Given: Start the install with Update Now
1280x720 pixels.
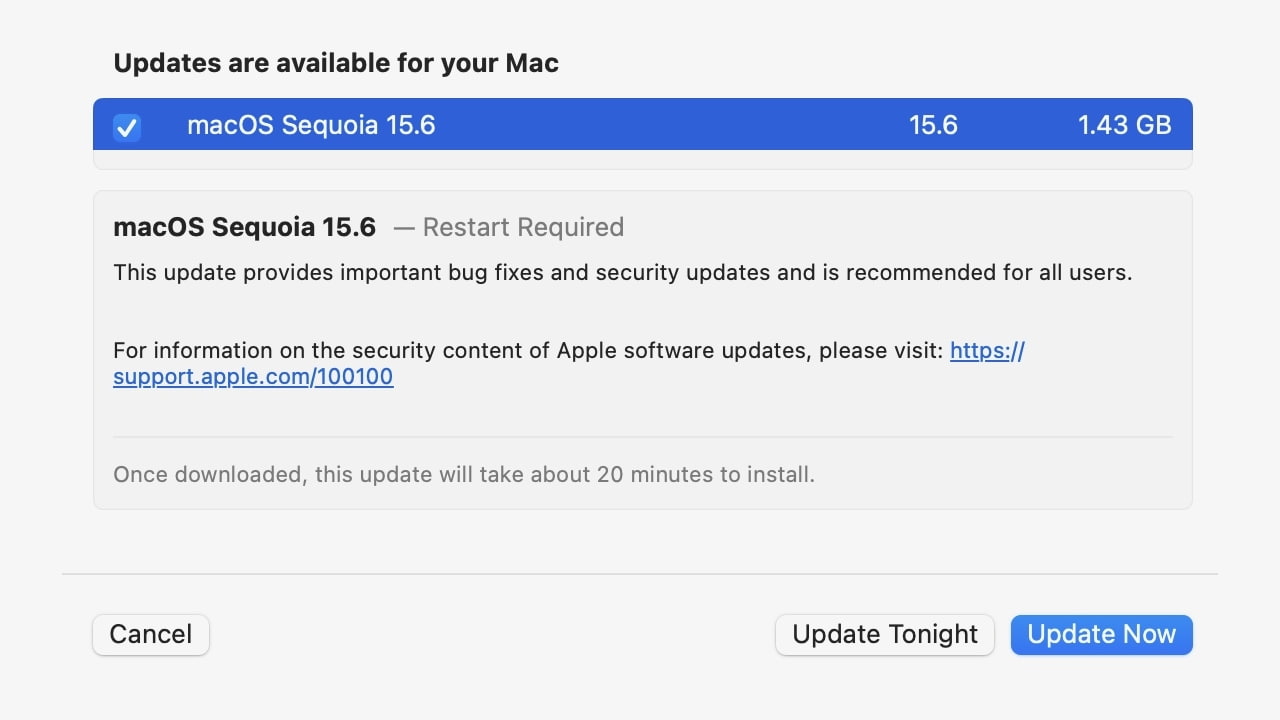Looking at the screenshot, I should (1101, 634).
